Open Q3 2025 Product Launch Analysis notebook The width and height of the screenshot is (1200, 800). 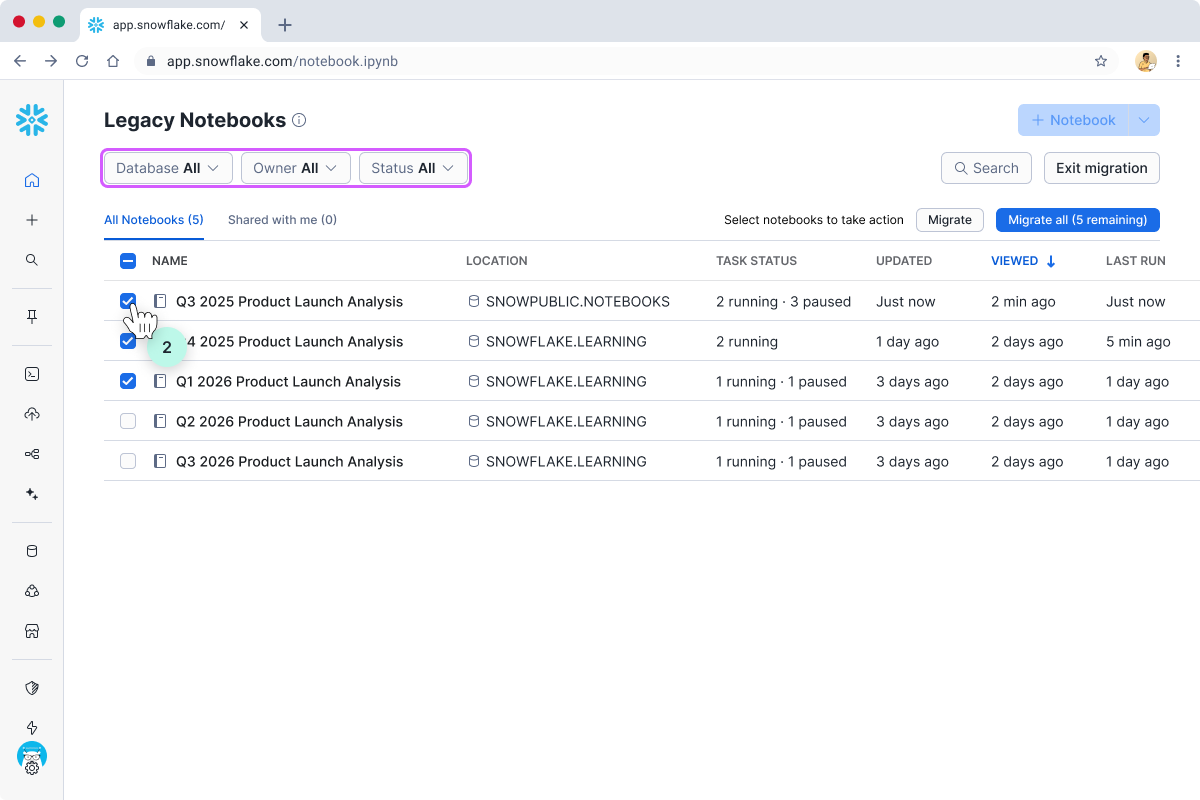pyautogui.click(x=290, y=301)
